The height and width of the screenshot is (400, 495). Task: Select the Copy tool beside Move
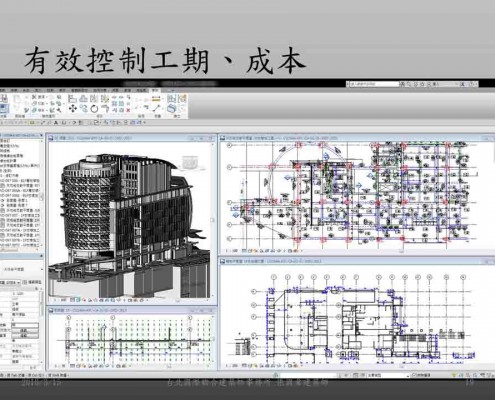[84, 108]
